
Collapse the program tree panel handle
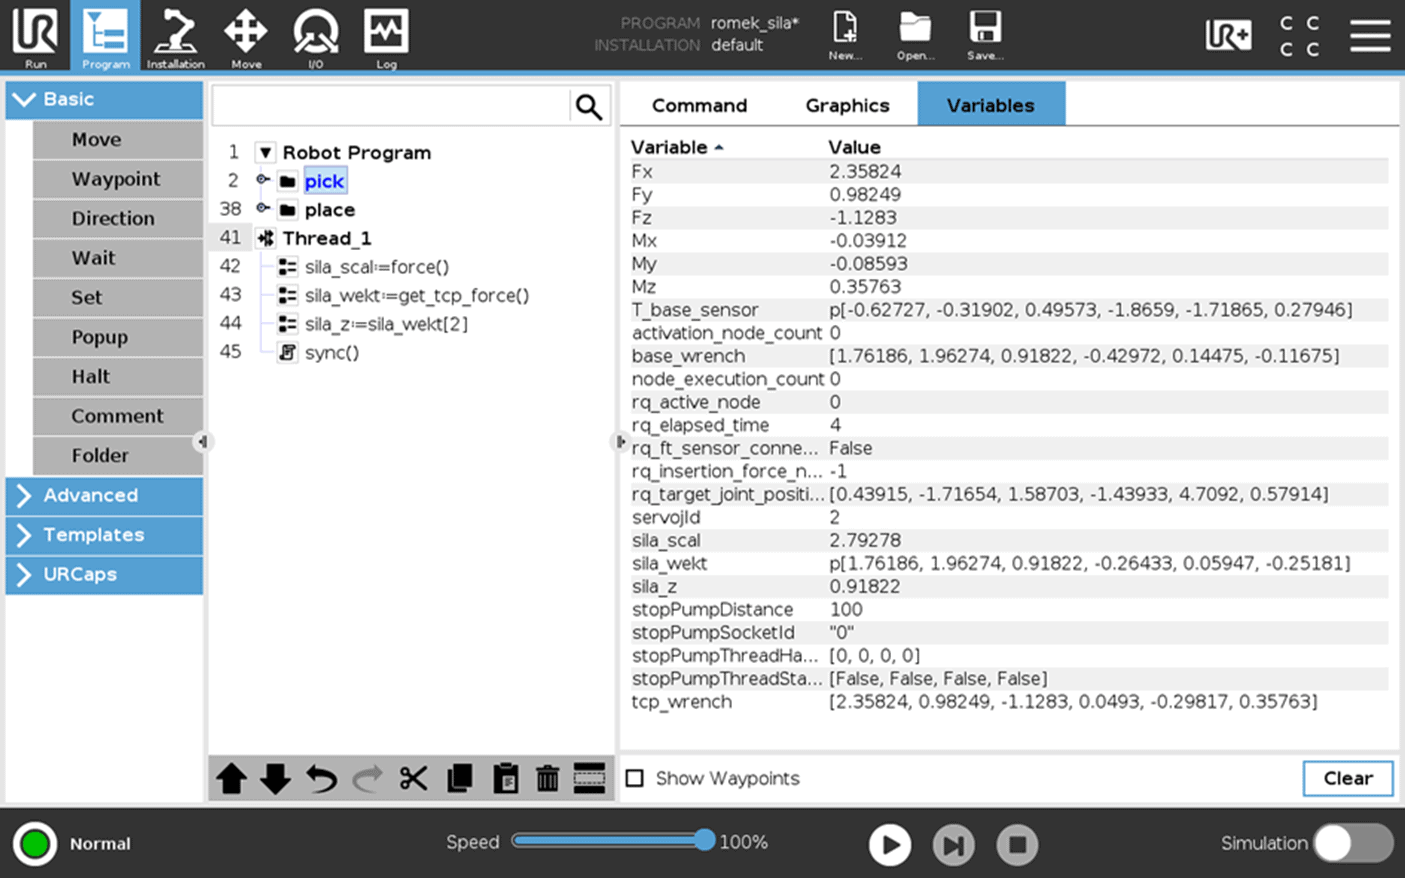click(619, 441)
